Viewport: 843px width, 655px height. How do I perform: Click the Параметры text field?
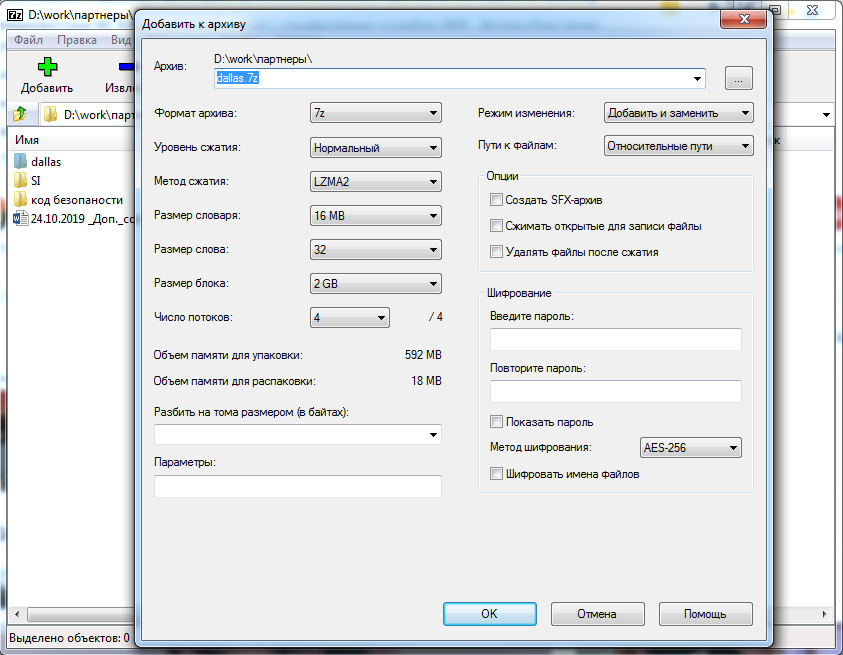[x=298, y=486]
